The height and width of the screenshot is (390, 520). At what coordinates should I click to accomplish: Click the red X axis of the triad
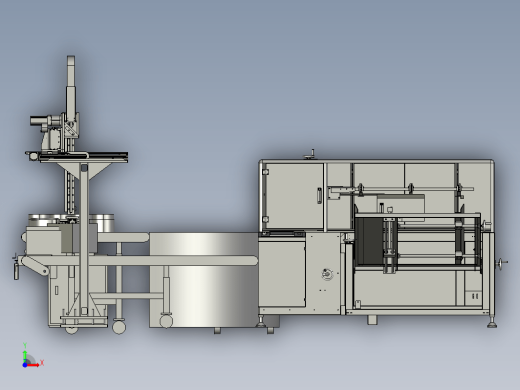coord(33,365)
